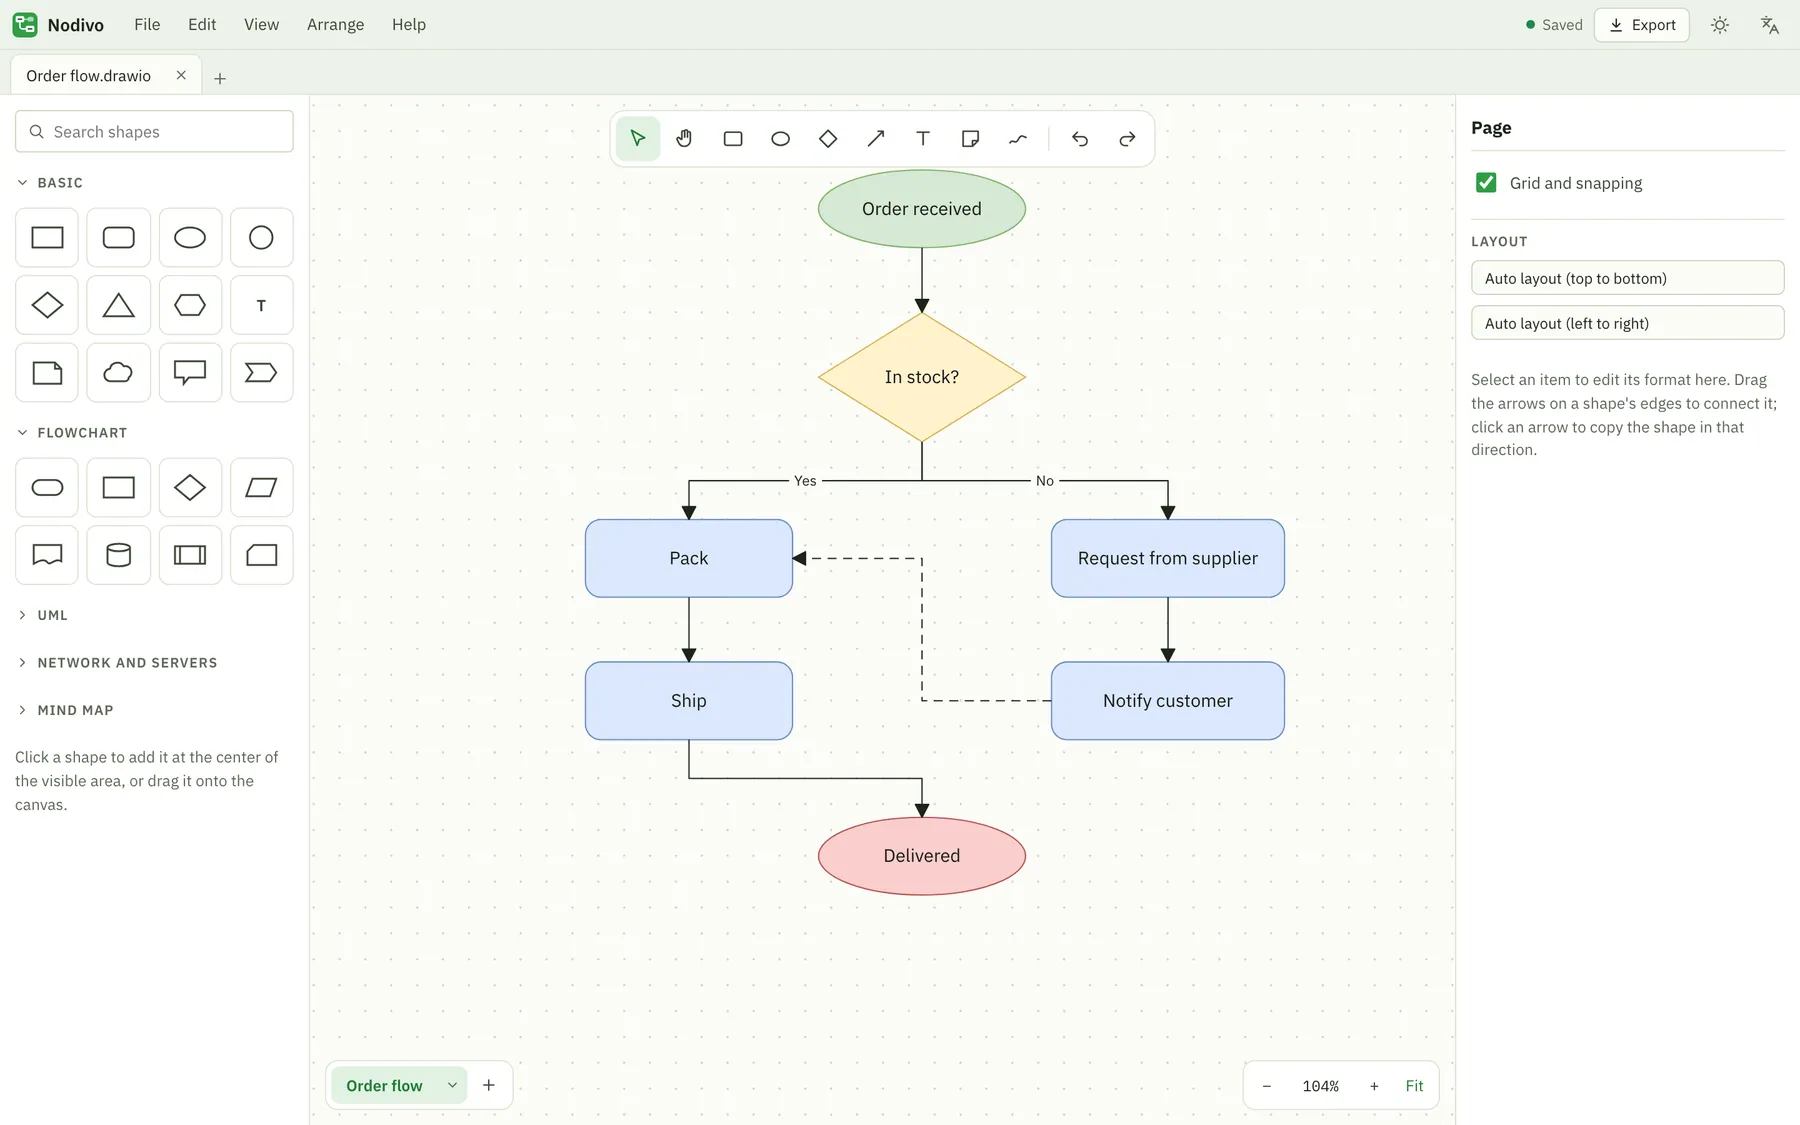Pick the ellipse tool in toolbar
Image resolution: width=1800 pixels, height=1125 pixels.
[781, 139]
